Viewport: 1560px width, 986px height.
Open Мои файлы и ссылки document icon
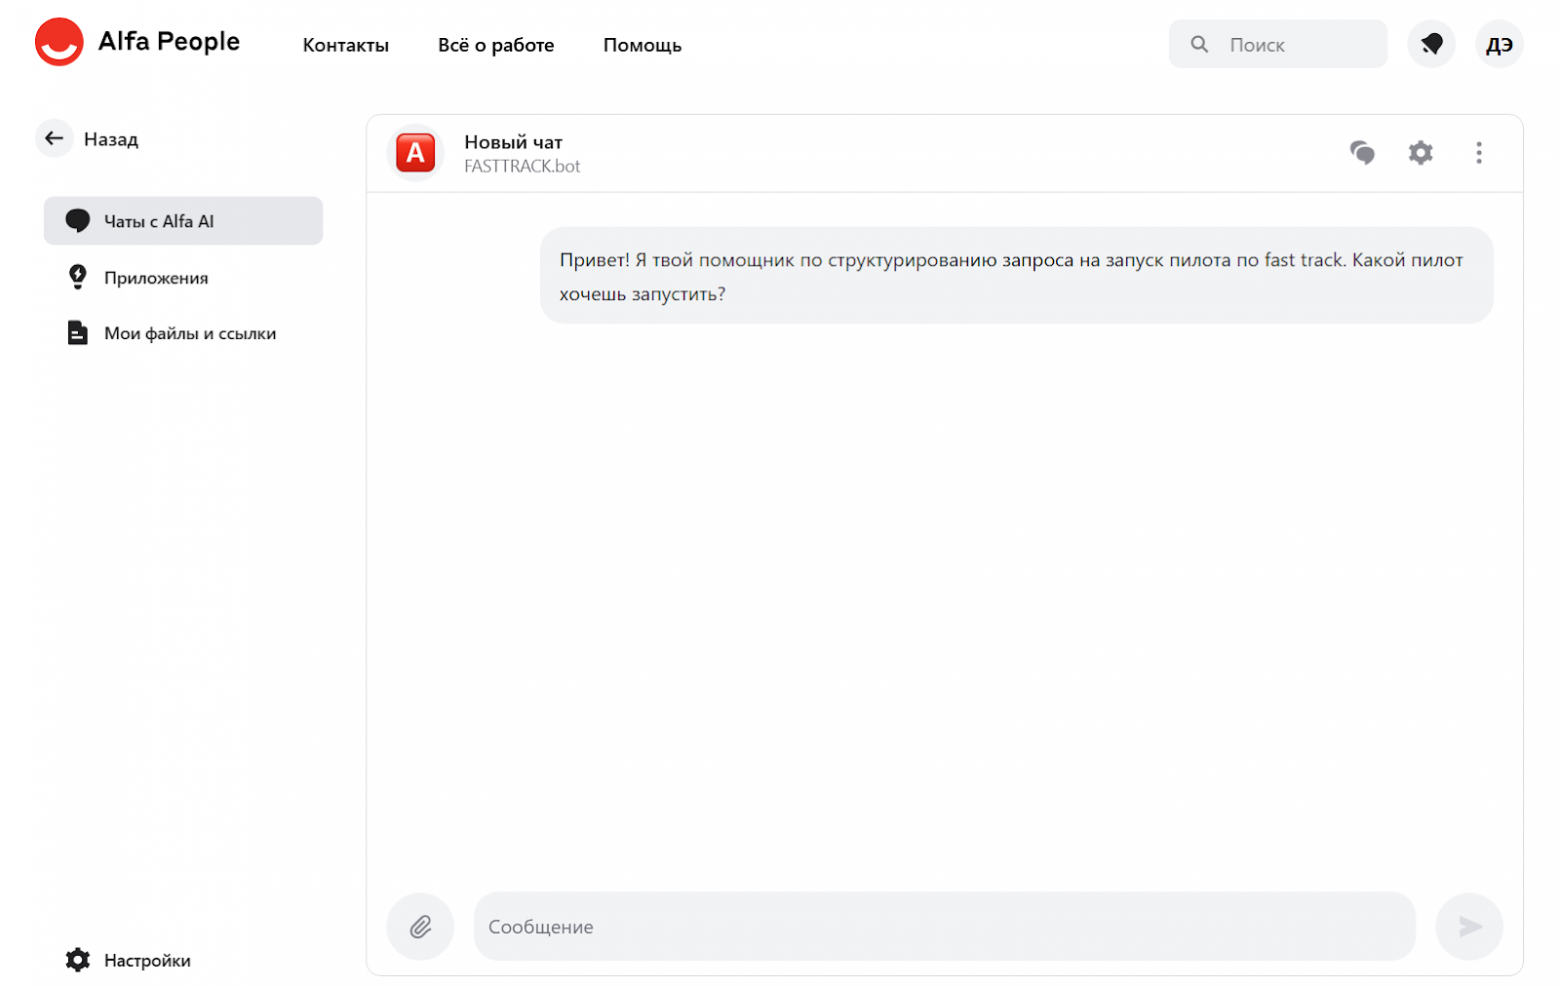click(77, 332)
